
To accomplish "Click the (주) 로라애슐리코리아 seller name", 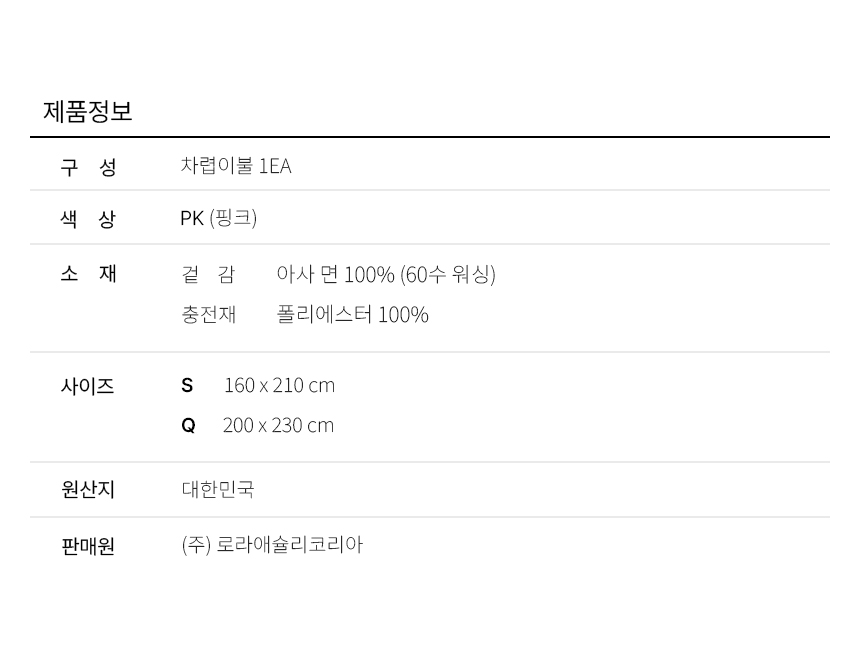I will (272, 545).
